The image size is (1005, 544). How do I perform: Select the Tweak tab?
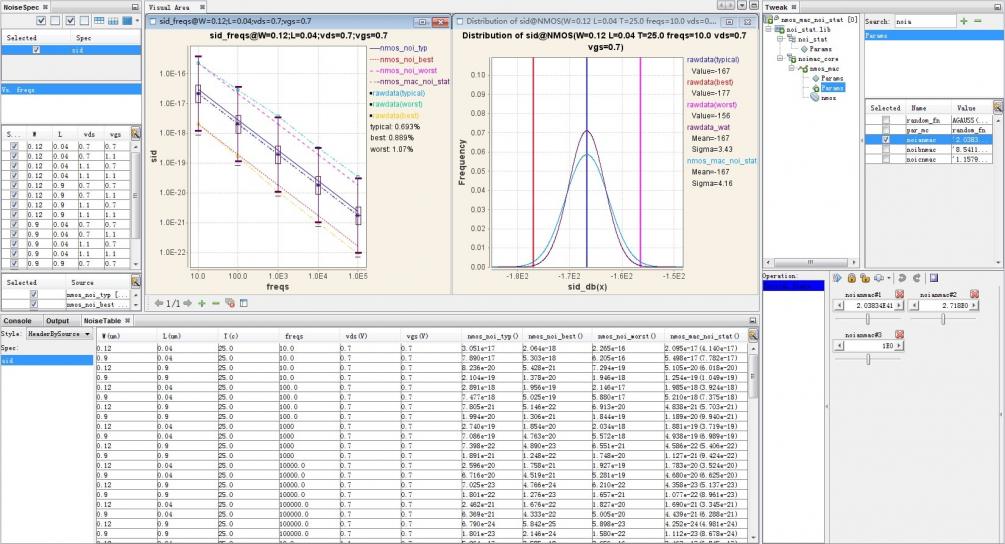point(780,7)
